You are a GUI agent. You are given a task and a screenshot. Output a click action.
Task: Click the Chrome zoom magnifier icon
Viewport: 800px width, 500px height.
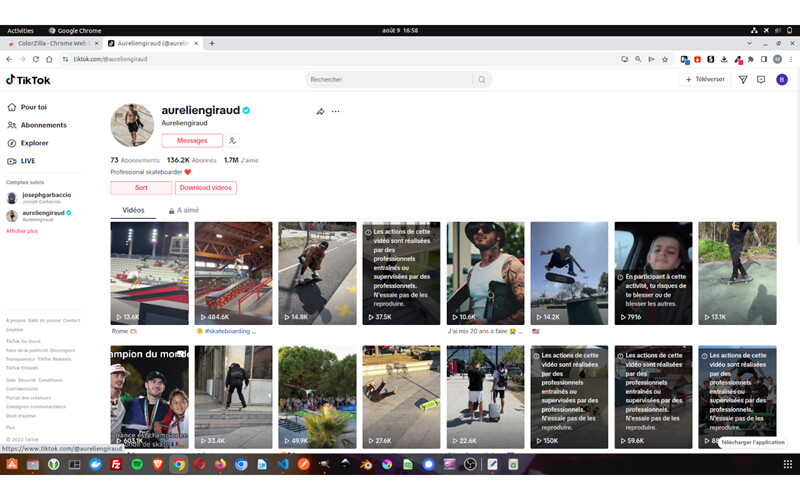(638, 59)
